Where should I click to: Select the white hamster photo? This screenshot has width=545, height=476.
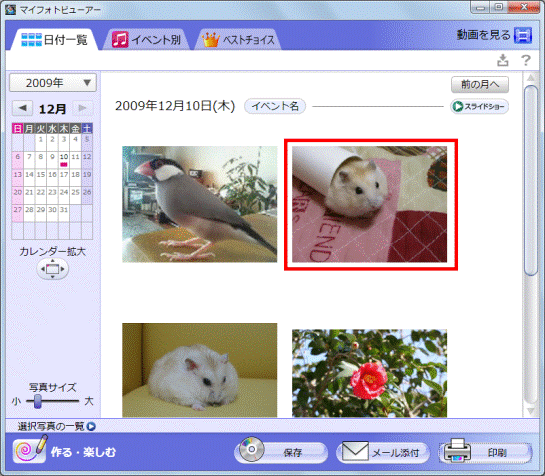coord(200,370)
